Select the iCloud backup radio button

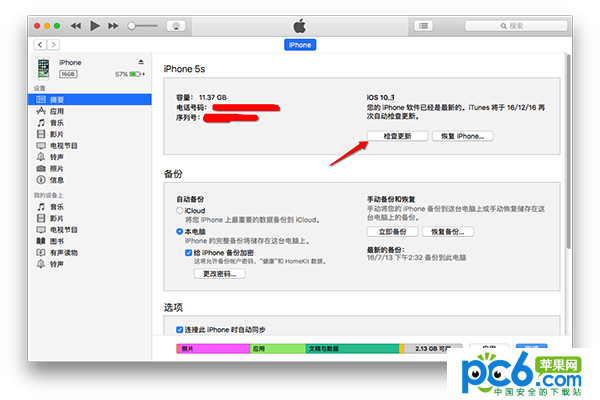tap(180, 211)
